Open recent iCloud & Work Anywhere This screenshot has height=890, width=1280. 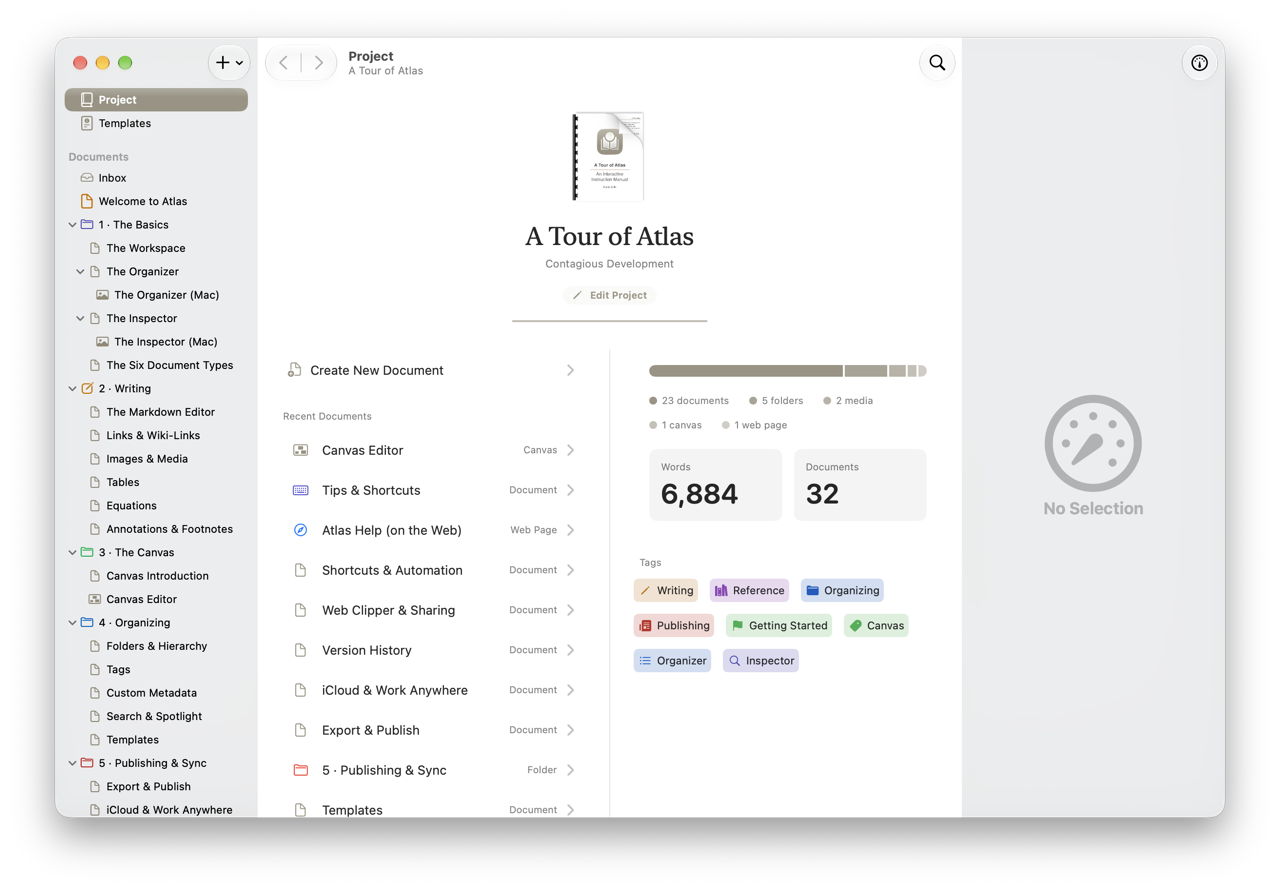[x=432, y=690]
